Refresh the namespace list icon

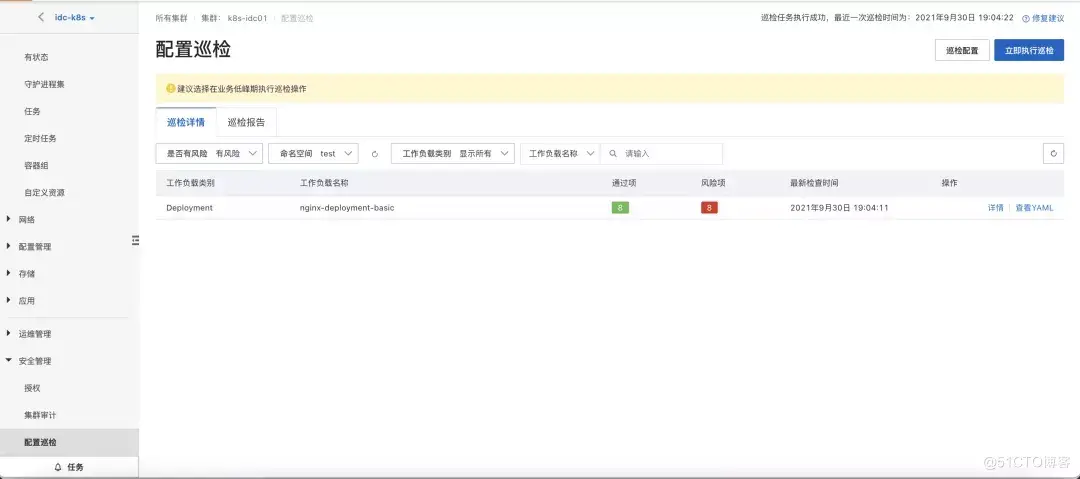[x=375, y=154]
